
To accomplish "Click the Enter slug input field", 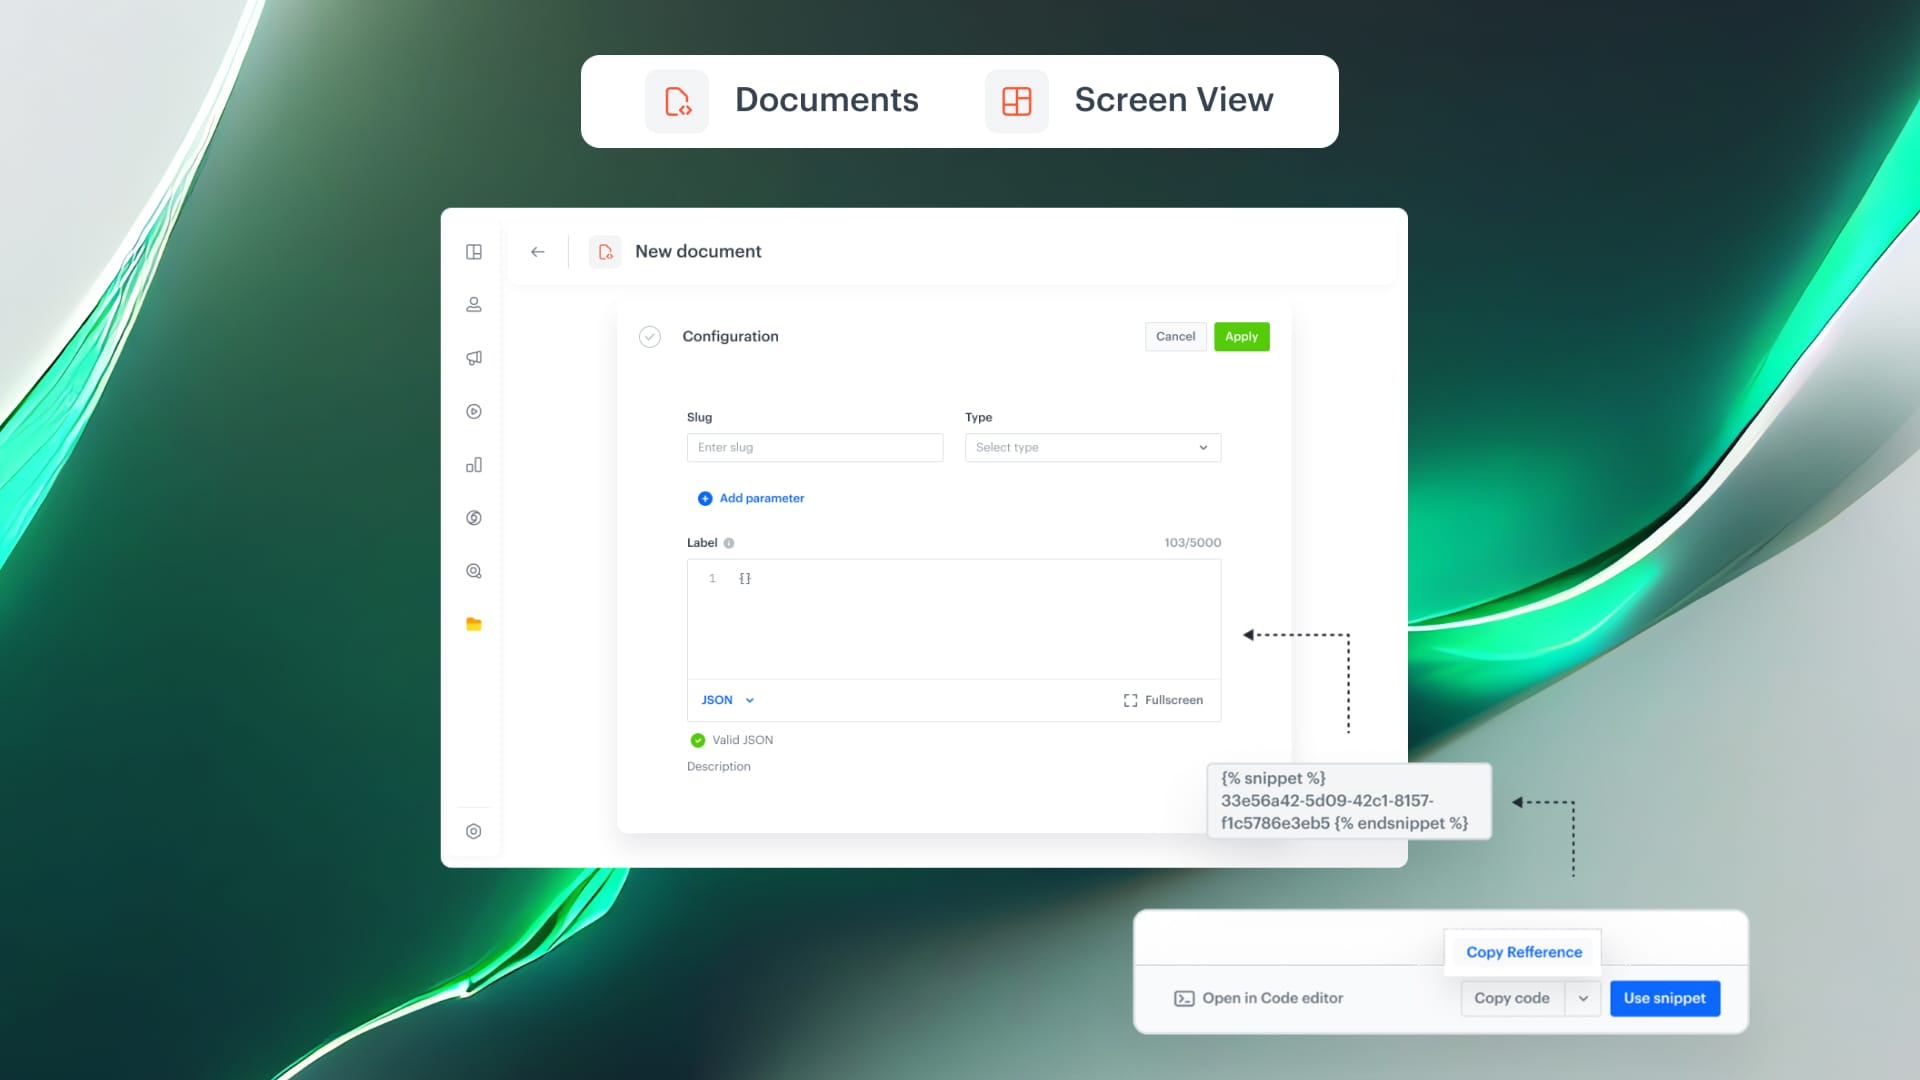I will point(815,447).
